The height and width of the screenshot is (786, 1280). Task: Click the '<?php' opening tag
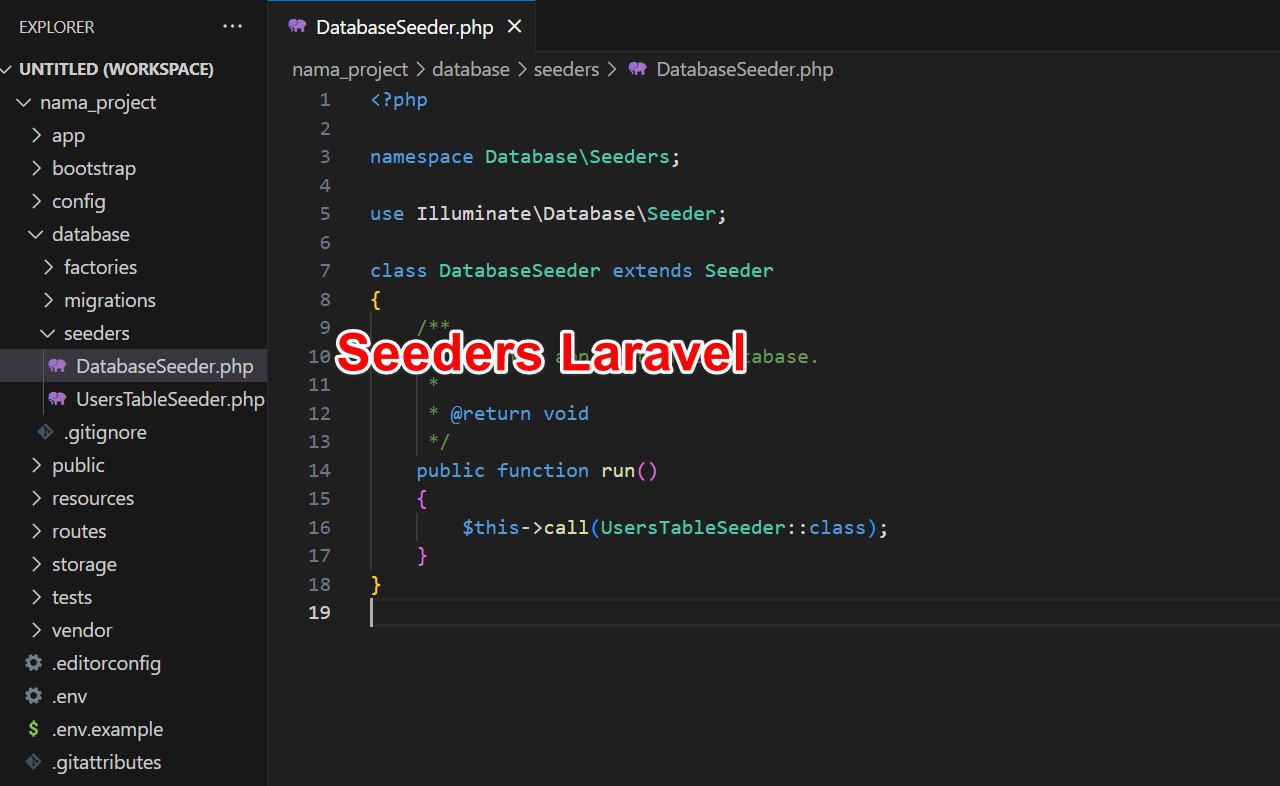pyautogui.click(x=399, y=100)
